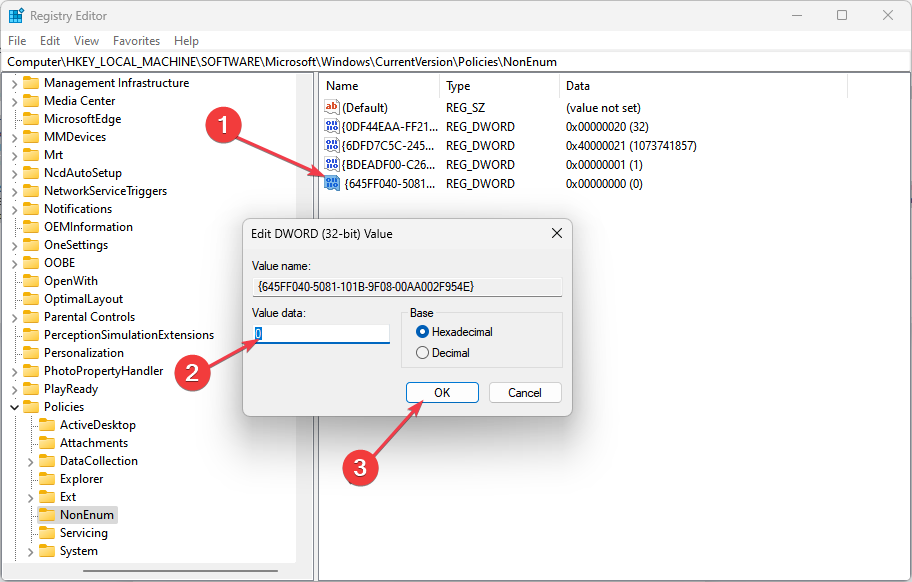Image resolution: width=912 pixels, height=582 pixels.
Task: Expand the MMDevices key
Action: point(15,138)
